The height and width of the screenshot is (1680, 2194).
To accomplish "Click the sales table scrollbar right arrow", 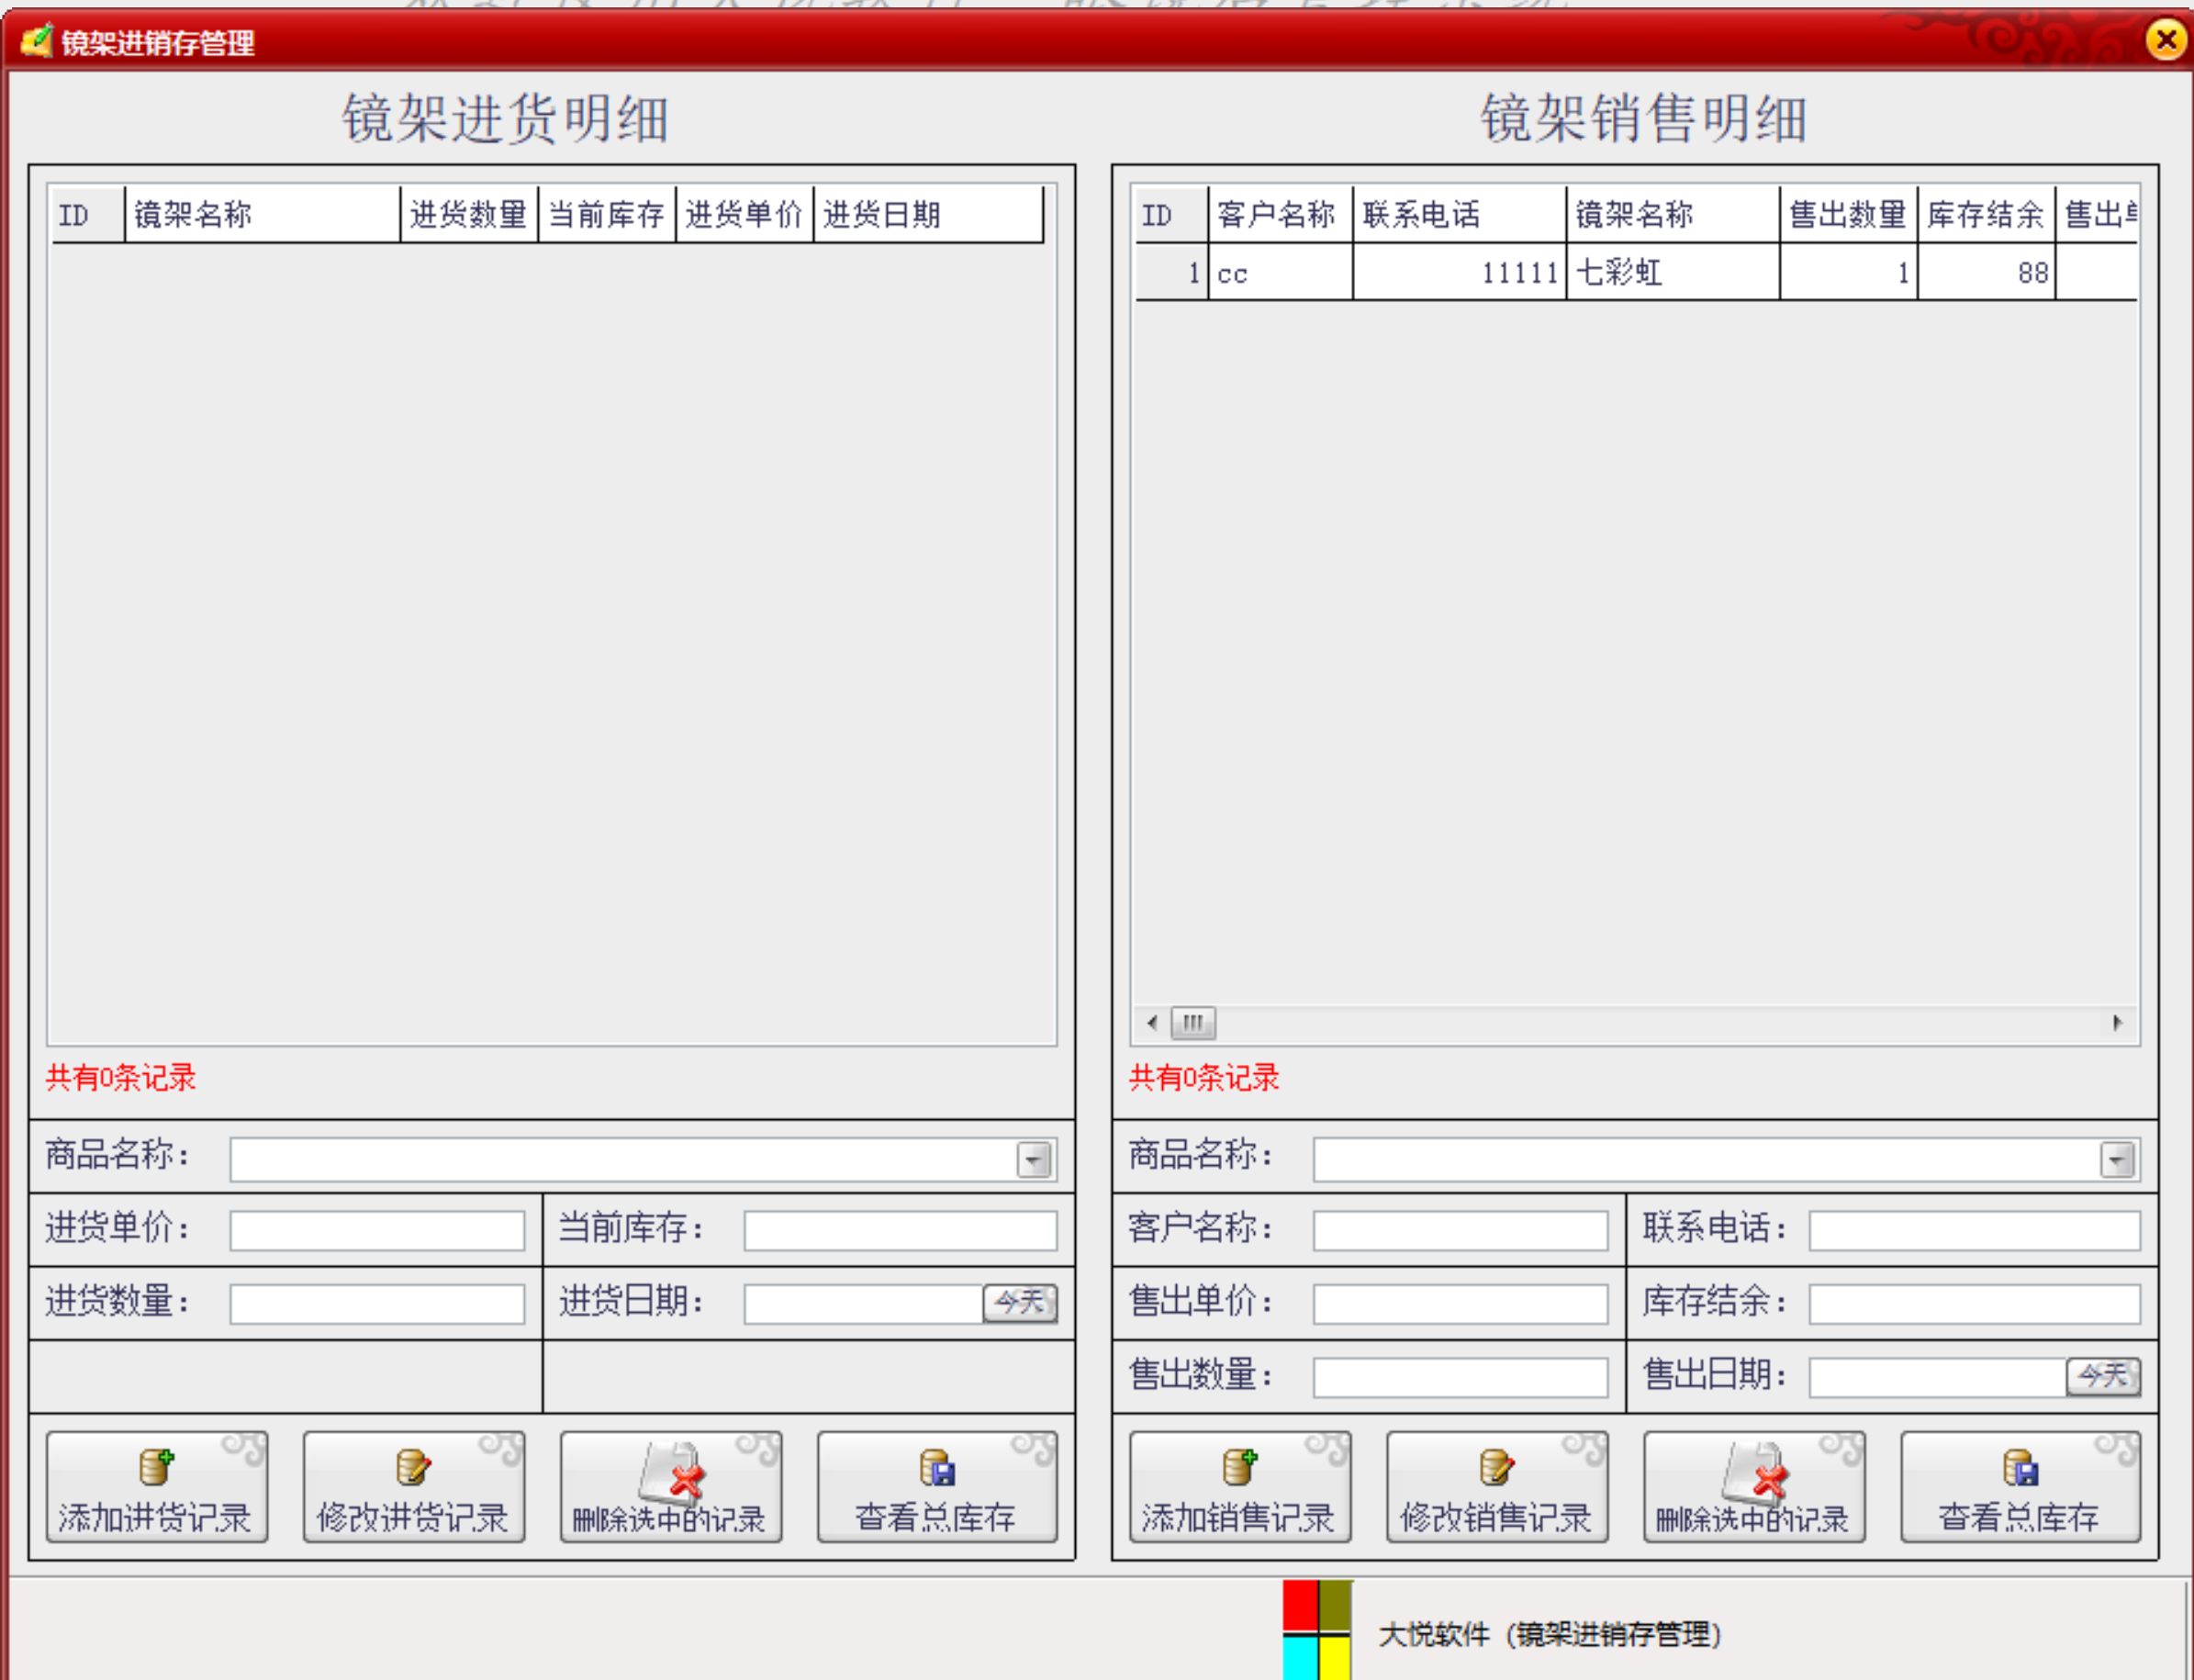I will click(x=2118, y=1022).
